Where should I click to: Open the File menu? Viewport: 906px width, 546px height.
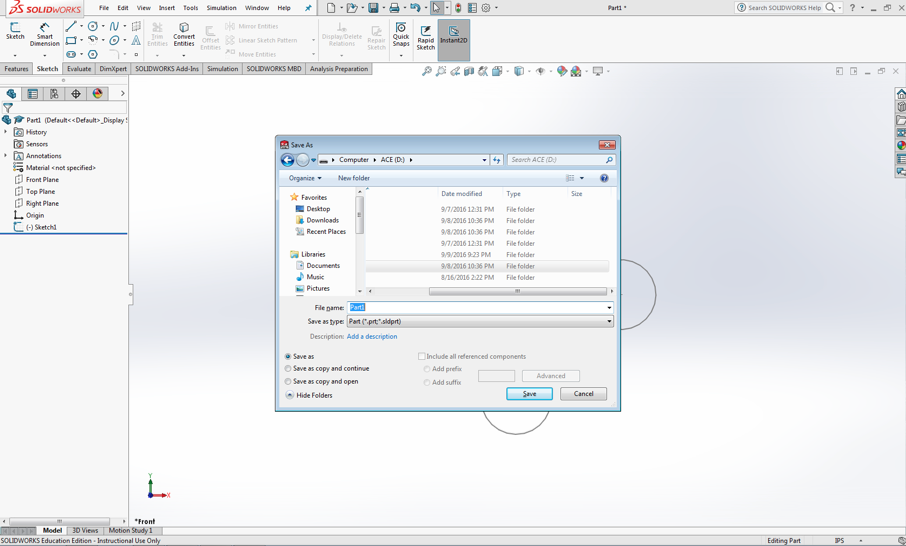point(104,8)
